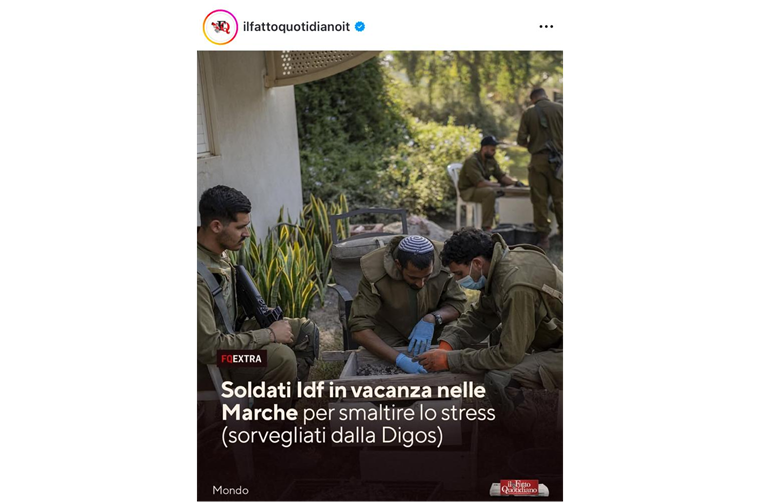The width and height of the screenshot is (778, 503).
Task: Open the three-dot more options menu
Action: [x=546, y=27]
